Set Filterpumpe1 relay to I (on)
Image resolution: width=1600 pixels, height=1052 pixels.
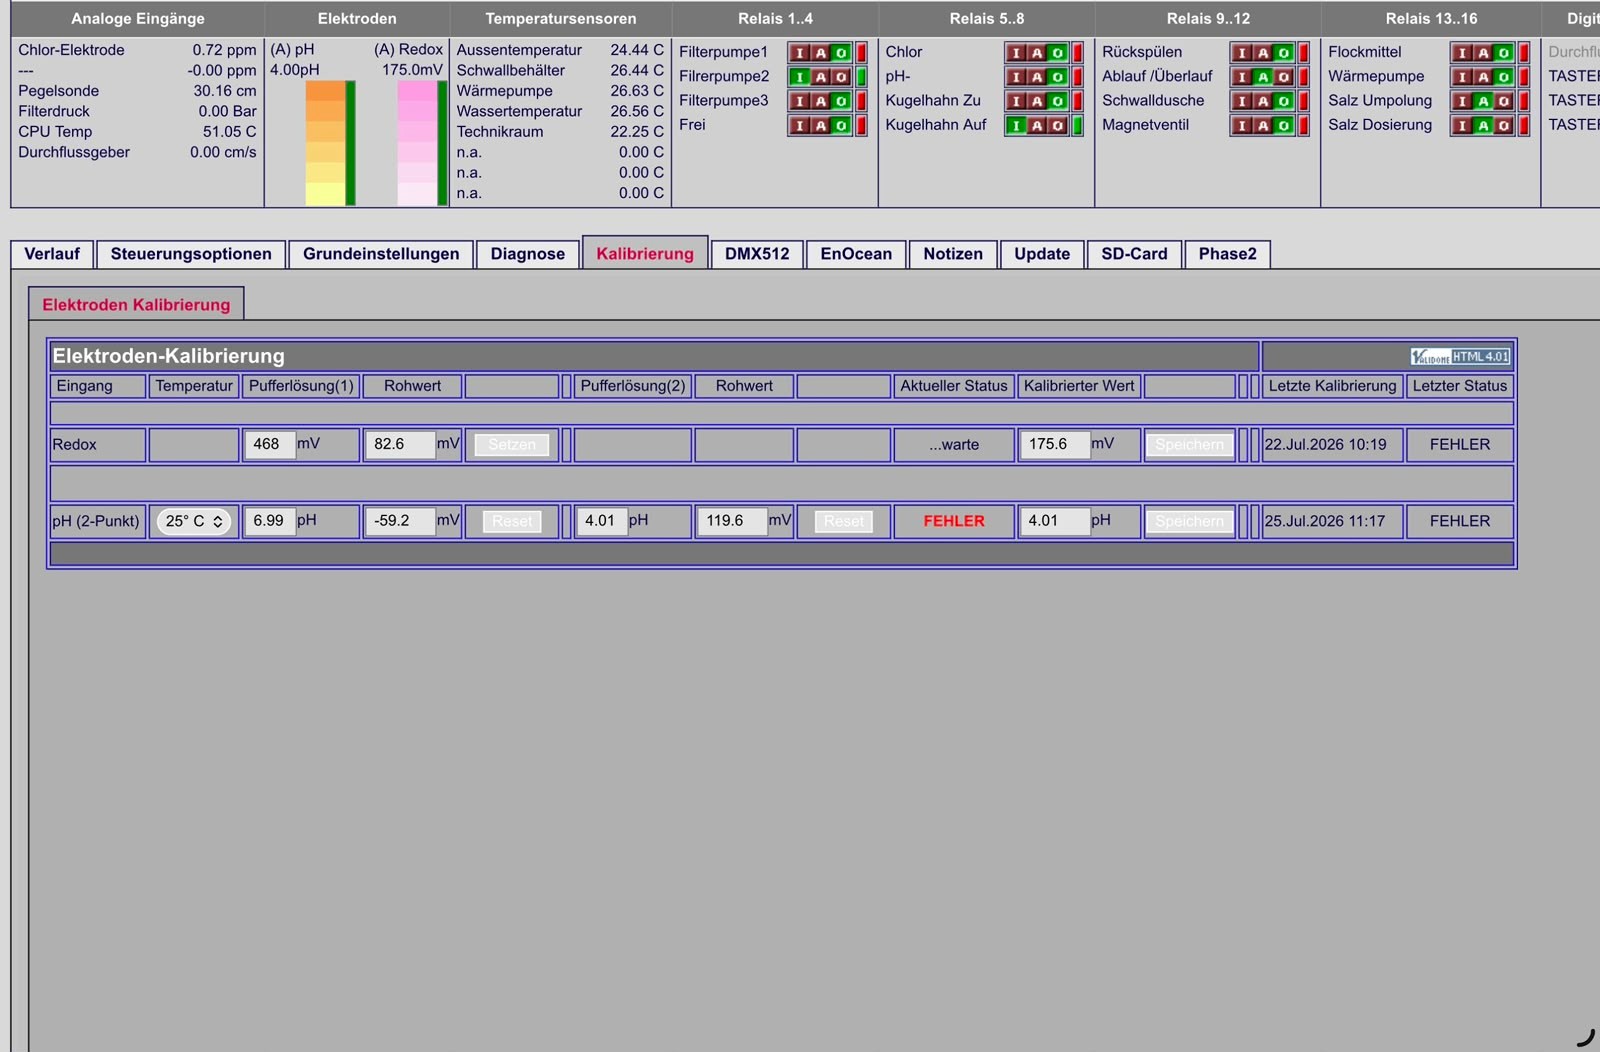[x=799, y=53]
